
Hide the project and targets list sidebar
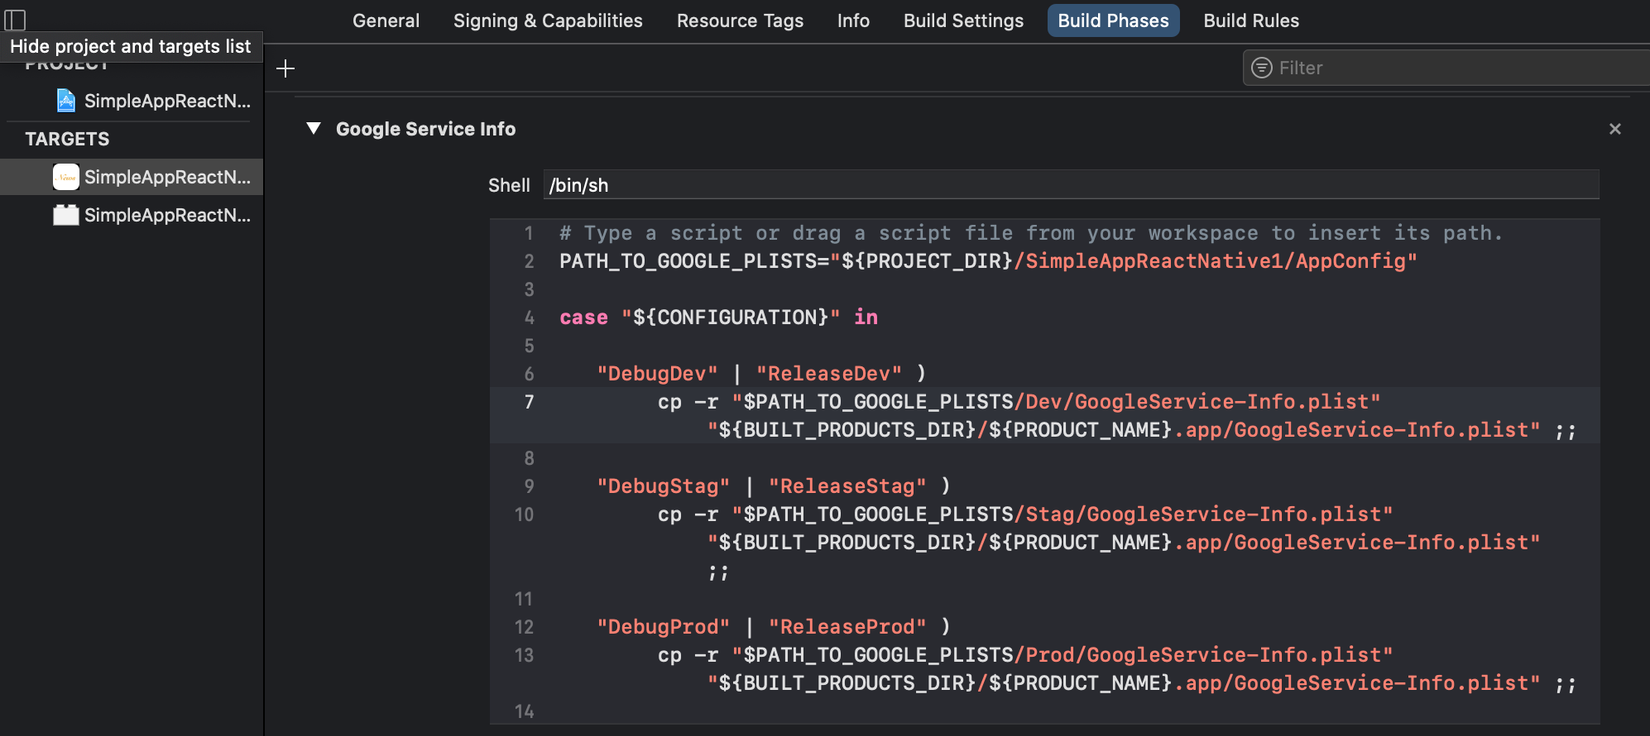click(15, 19)
